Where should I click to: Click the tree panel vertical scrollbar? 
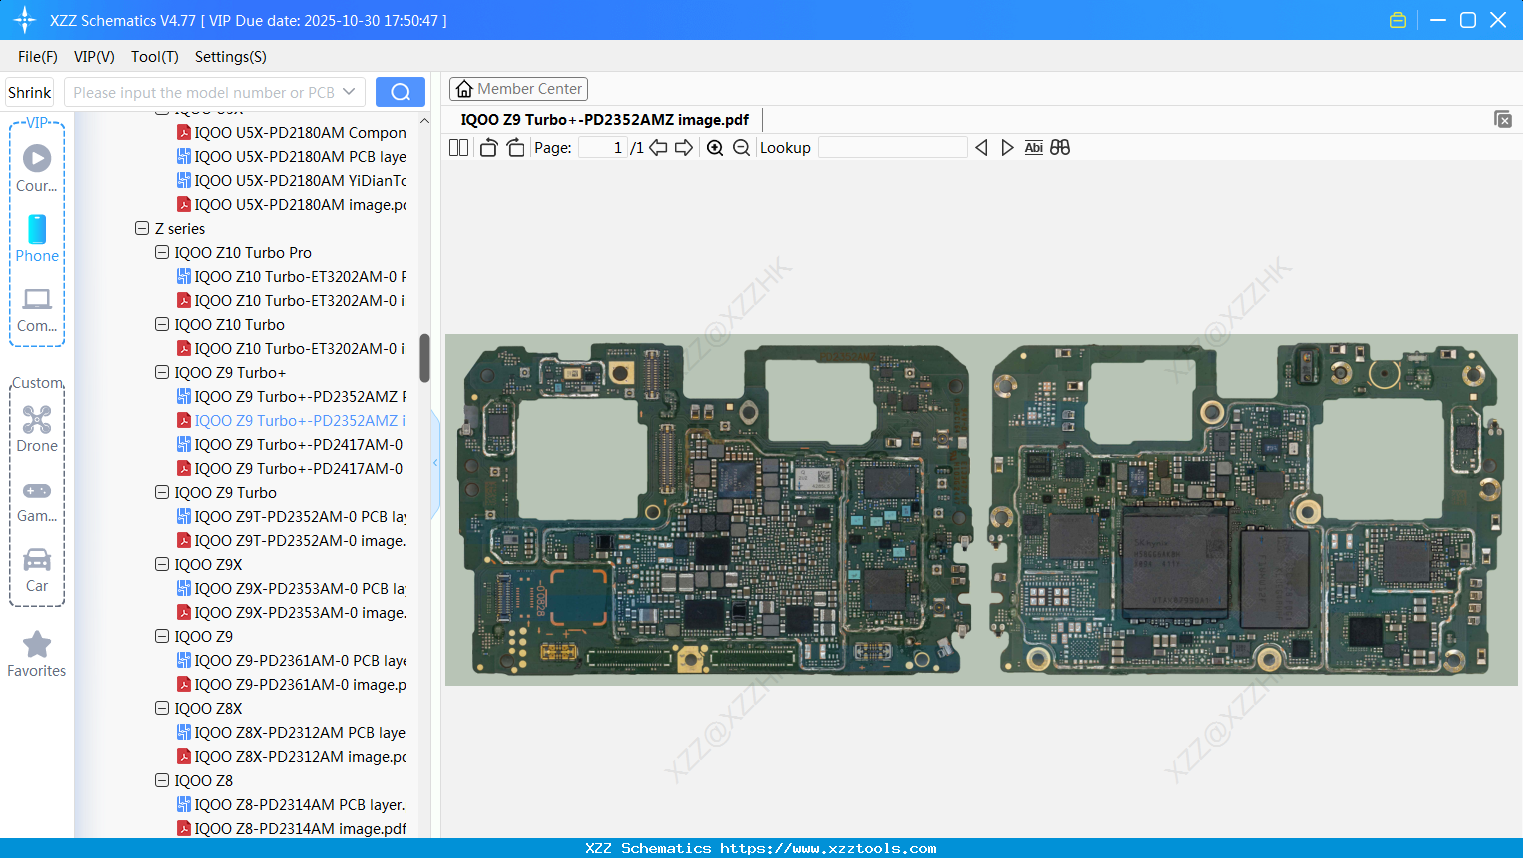(x=424, y=358)
